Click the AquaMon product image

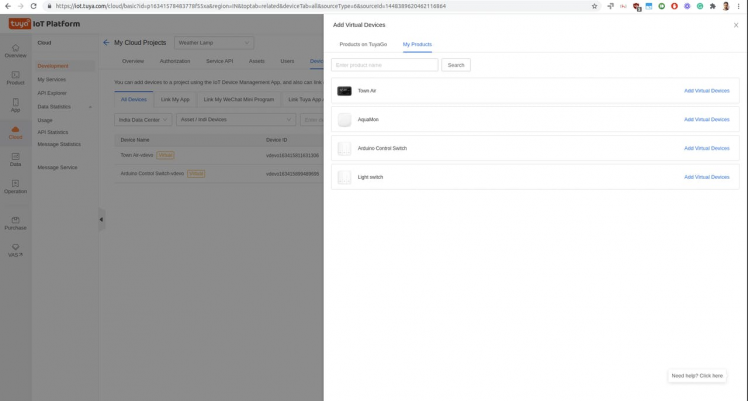point(344,120)
